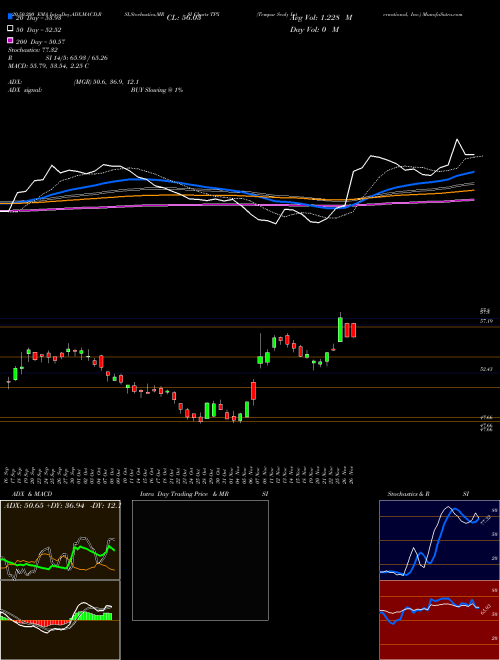Open the red RSI chart panel
This screenshot has height=660, width=500.
click(x=439, y=620)
